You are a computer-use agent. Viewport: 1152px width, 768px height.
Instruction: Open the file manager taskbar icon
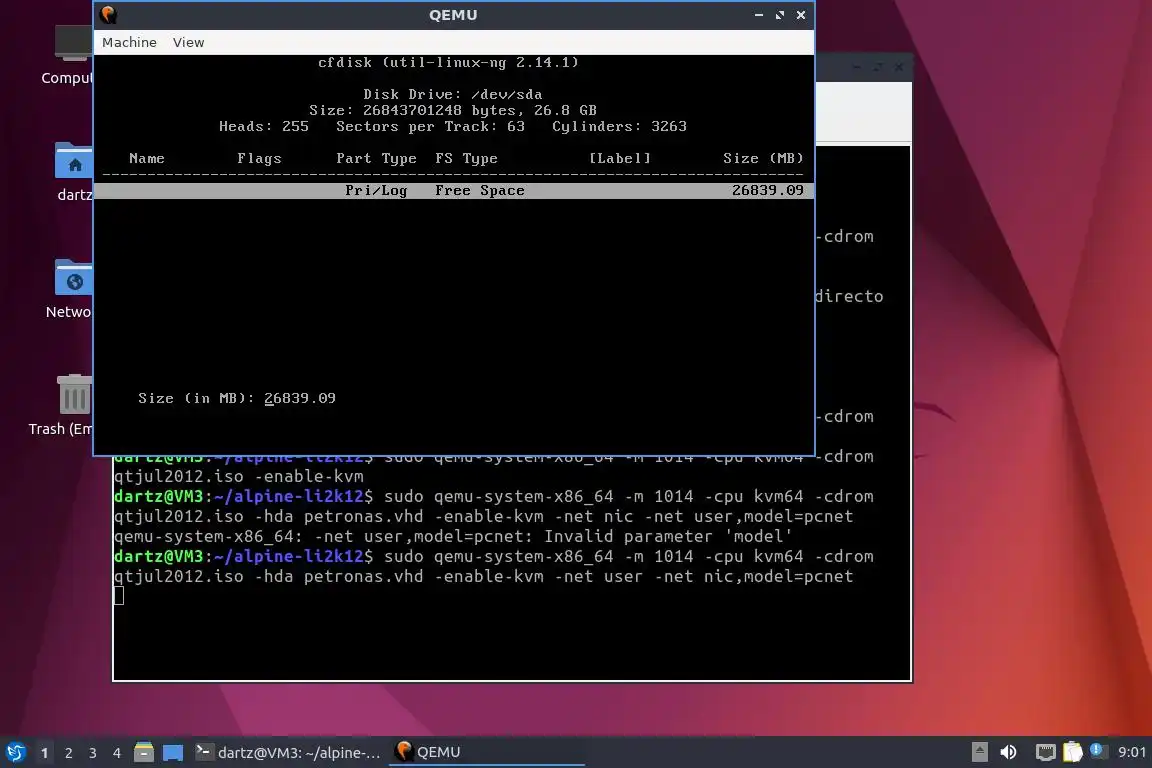point(144,752)
